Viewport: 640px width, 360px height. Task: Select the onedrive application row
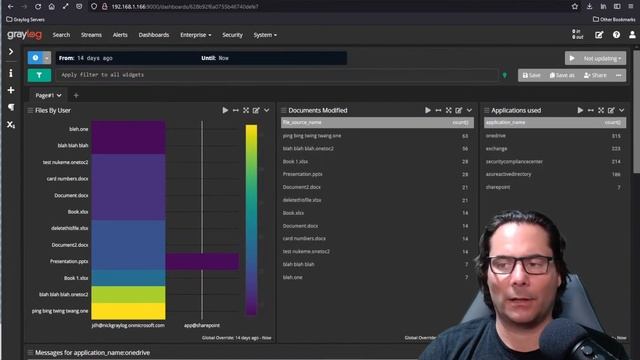click(x=555, y=136)
